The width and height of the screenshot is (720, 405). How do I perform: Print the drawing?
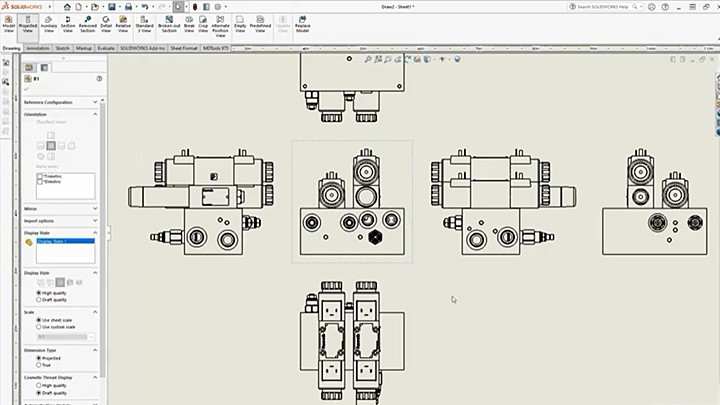pos(128,7)
